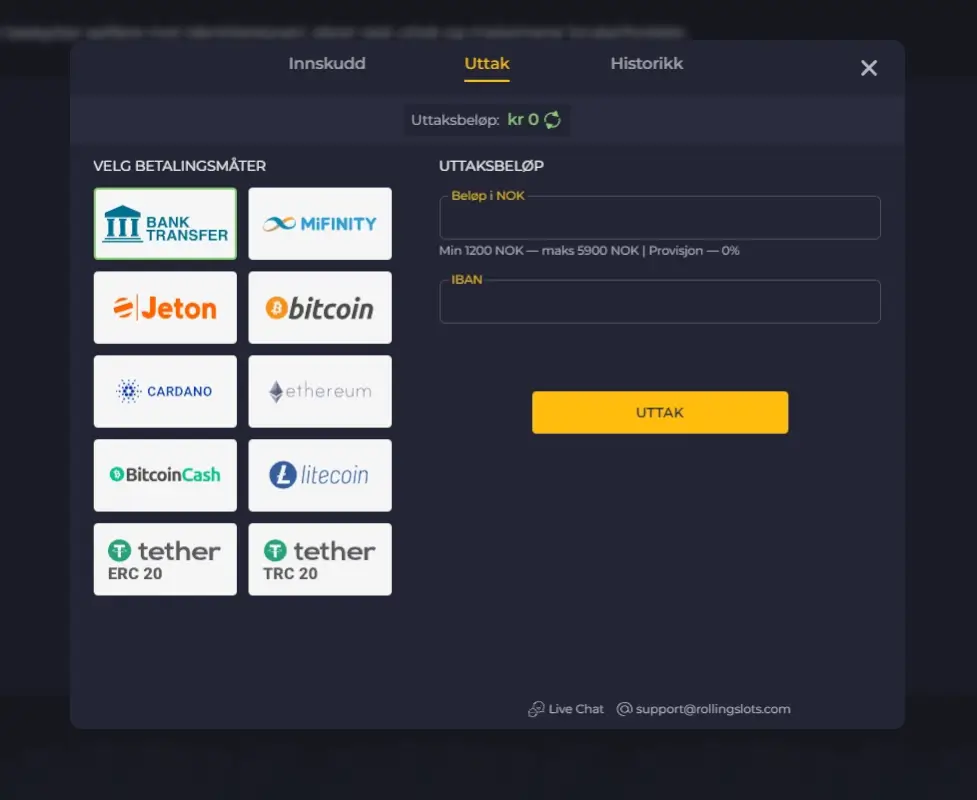Click the support@rollingslots.com email link
The width and height of the screenshot is (977, 800).
[x=703, y=709]
